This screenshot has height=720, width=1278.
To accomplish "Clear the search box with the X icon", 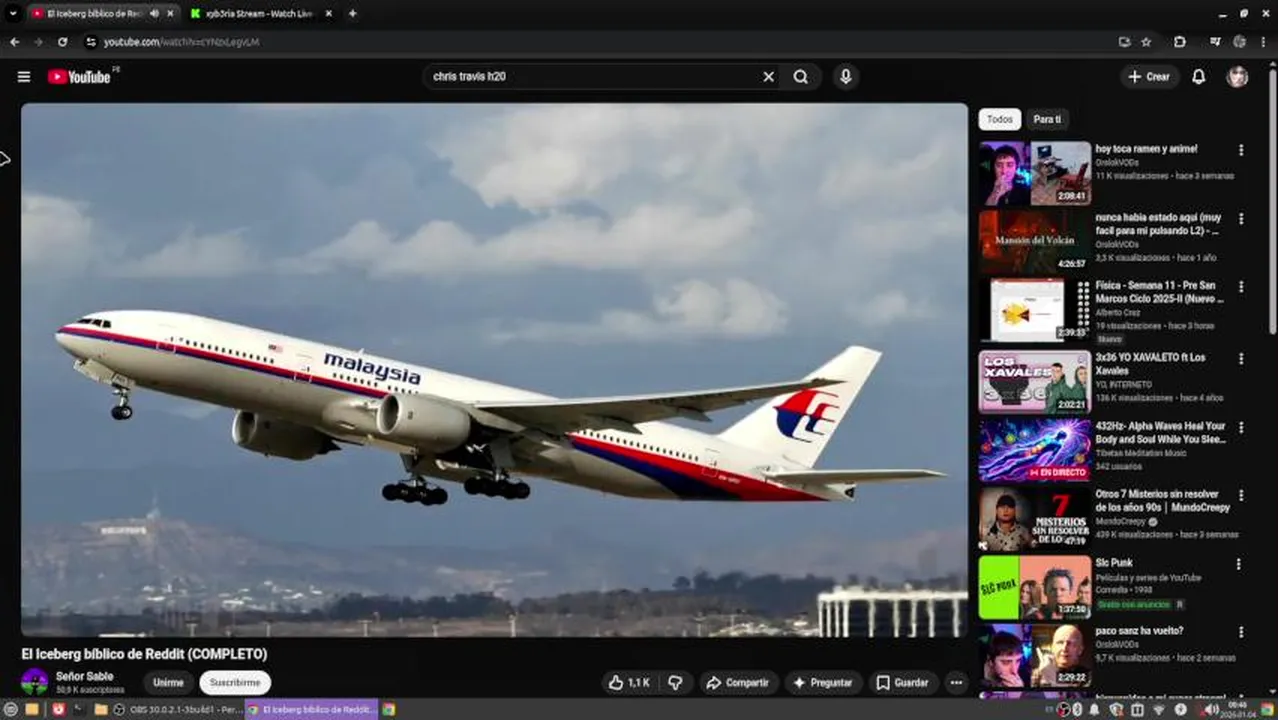I will pos(768,77).
